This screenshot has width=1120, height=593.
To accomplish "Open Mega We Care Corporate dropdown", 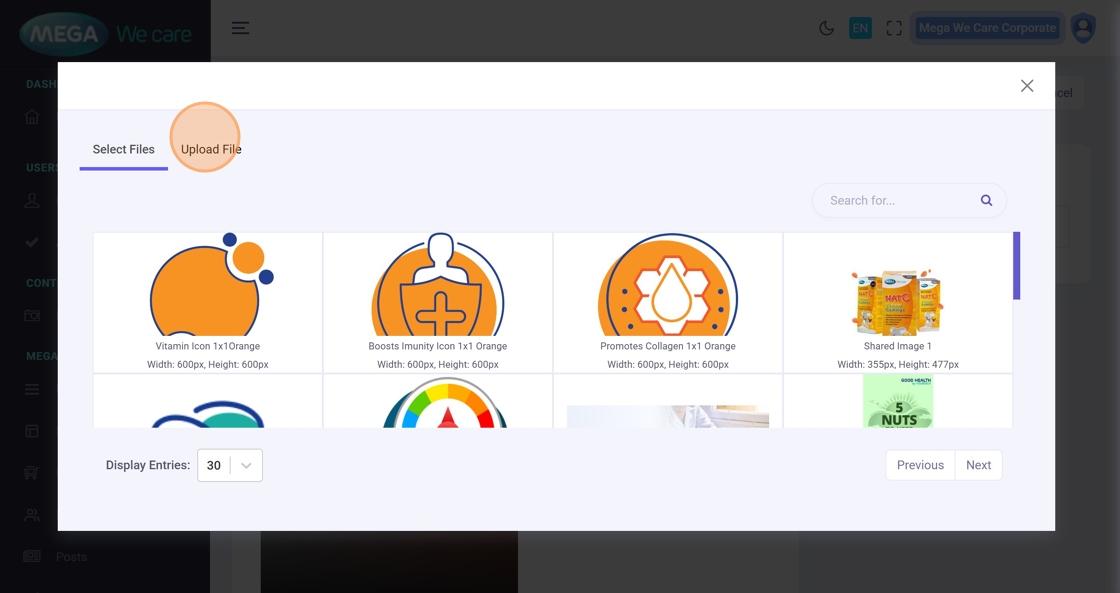I will (987, 28).
